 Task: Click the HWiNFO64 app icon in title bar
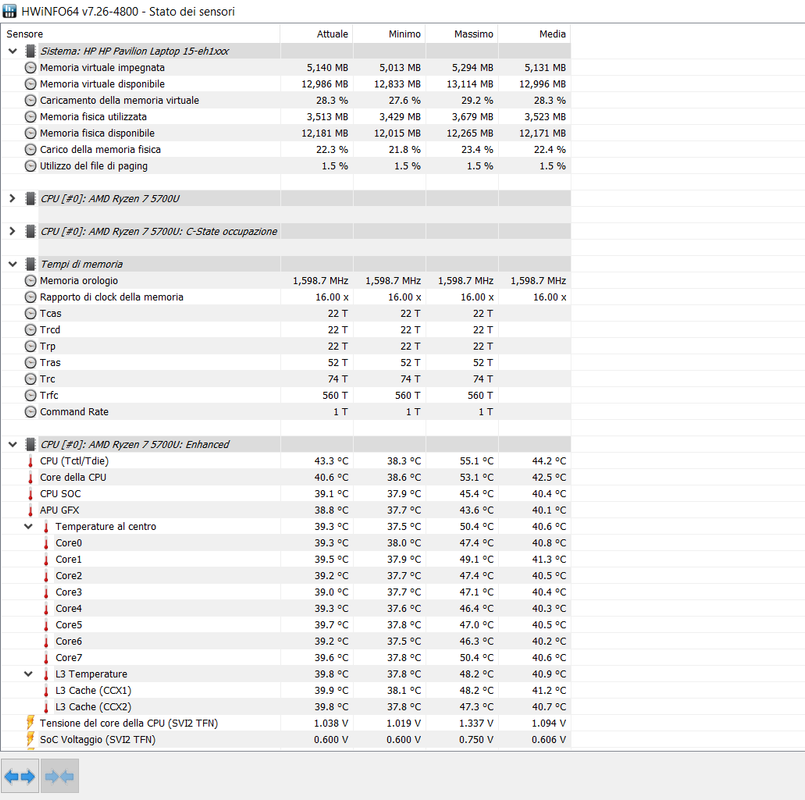[9, 11]
